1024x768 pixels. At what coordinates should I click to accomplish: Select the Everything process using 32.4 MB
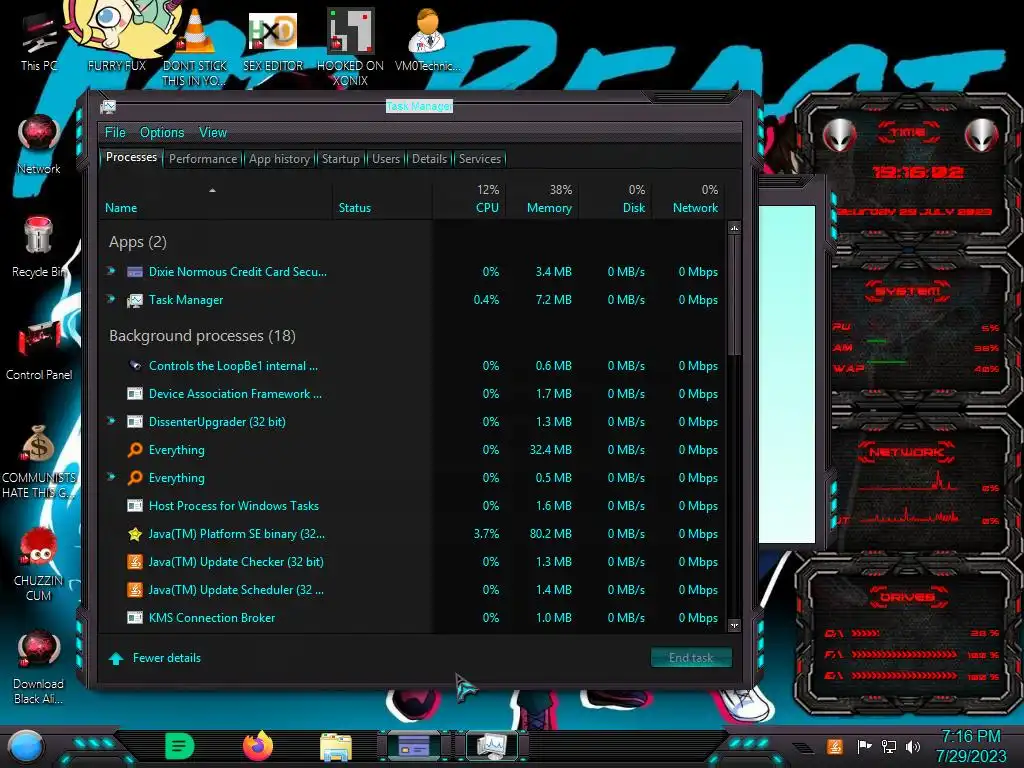412,449
